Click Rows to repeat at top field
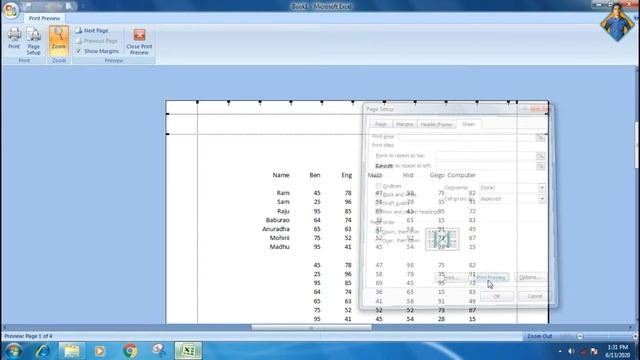This screenshot has width=640, height=360. point(485,156)
